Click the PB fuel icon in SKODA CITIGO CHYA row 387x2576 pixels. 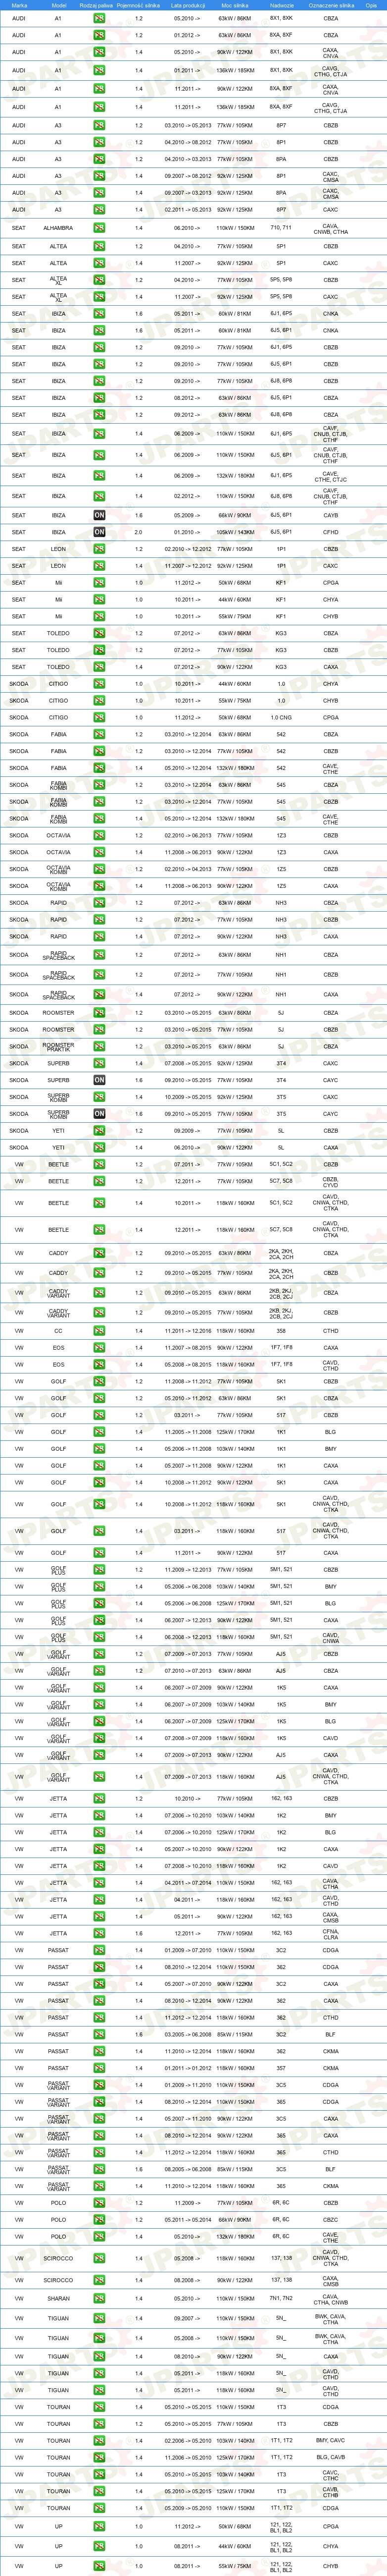(x=99, y=684)
